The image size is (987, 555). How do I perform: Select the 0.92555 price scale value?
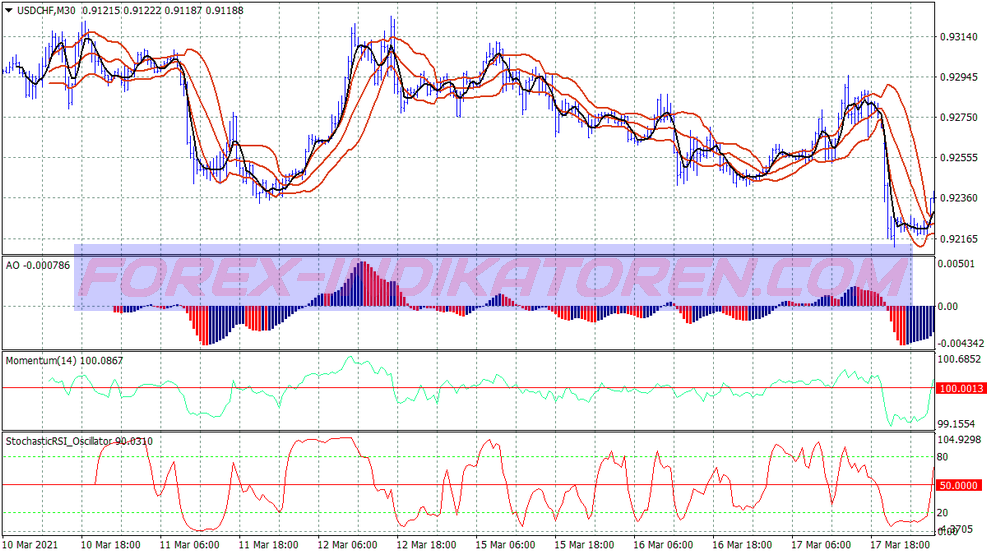coord(959,158)
